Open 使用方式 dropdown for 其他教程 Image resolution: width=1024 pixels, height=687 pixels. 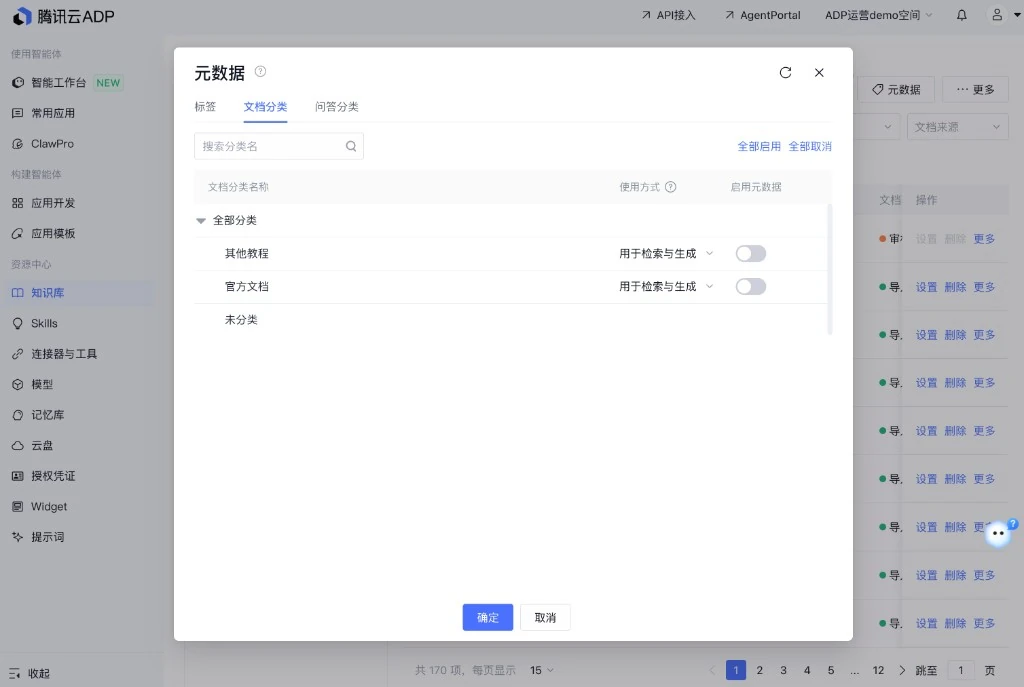click(666, 253)
